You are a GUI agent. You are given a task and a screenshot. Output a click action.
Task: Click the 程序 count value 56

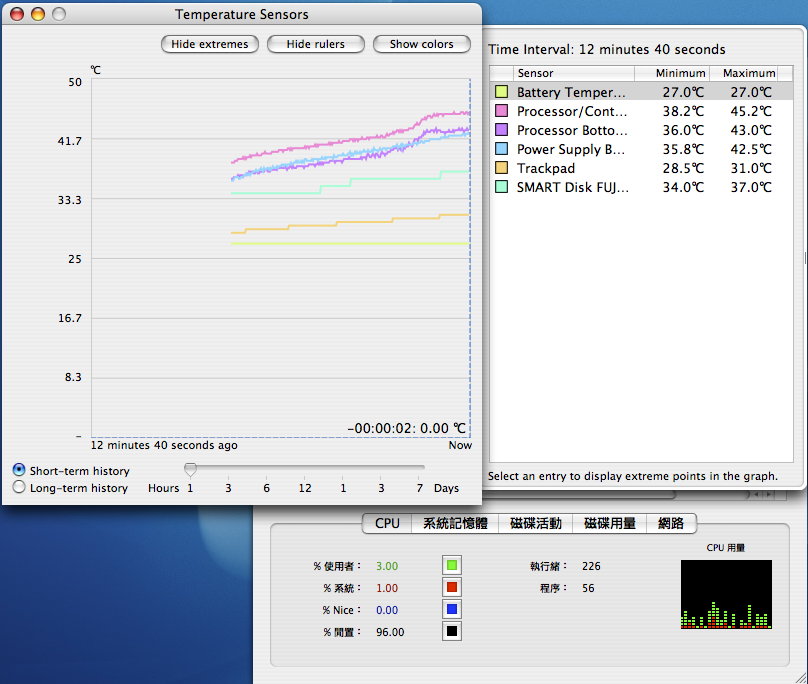tap(588, 588)
